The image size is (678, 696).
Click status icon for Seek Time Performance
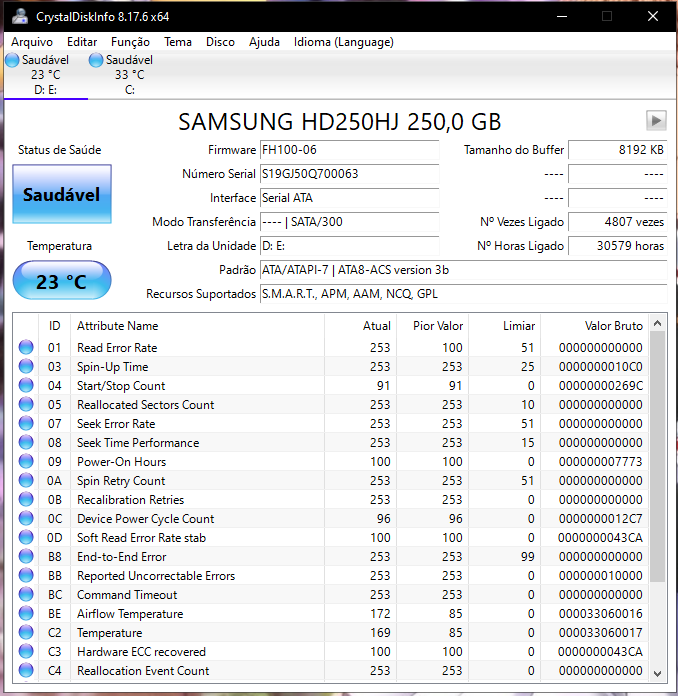[x=26, y=442]
